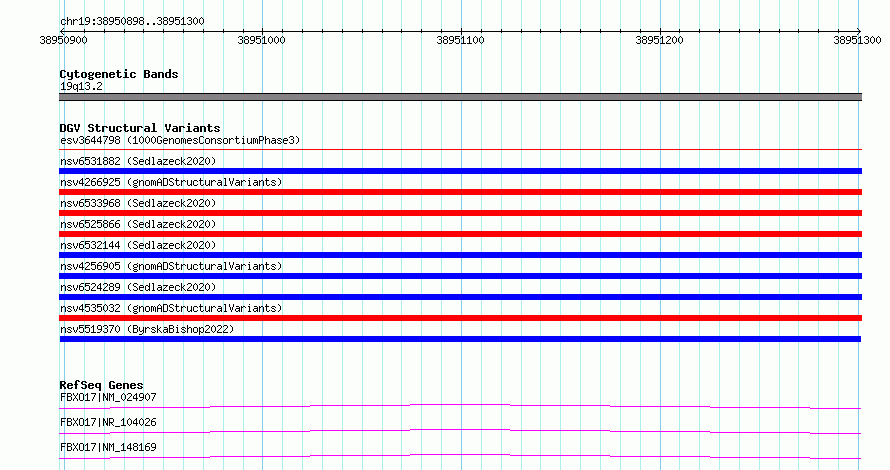Open variant nsv6533968 label
The height and width of the screenshot is (470, 890).
(138, 203)
